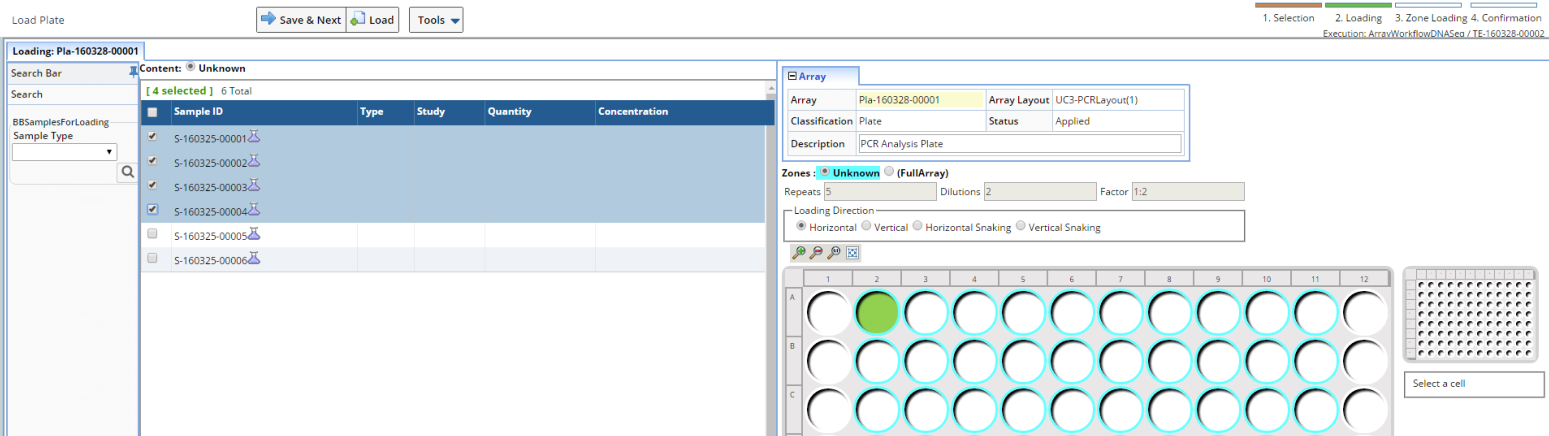This screenshot has height=436, width=1549.
Task: Click the search magnifier button under Sample Type
Action: click(128, 173)
